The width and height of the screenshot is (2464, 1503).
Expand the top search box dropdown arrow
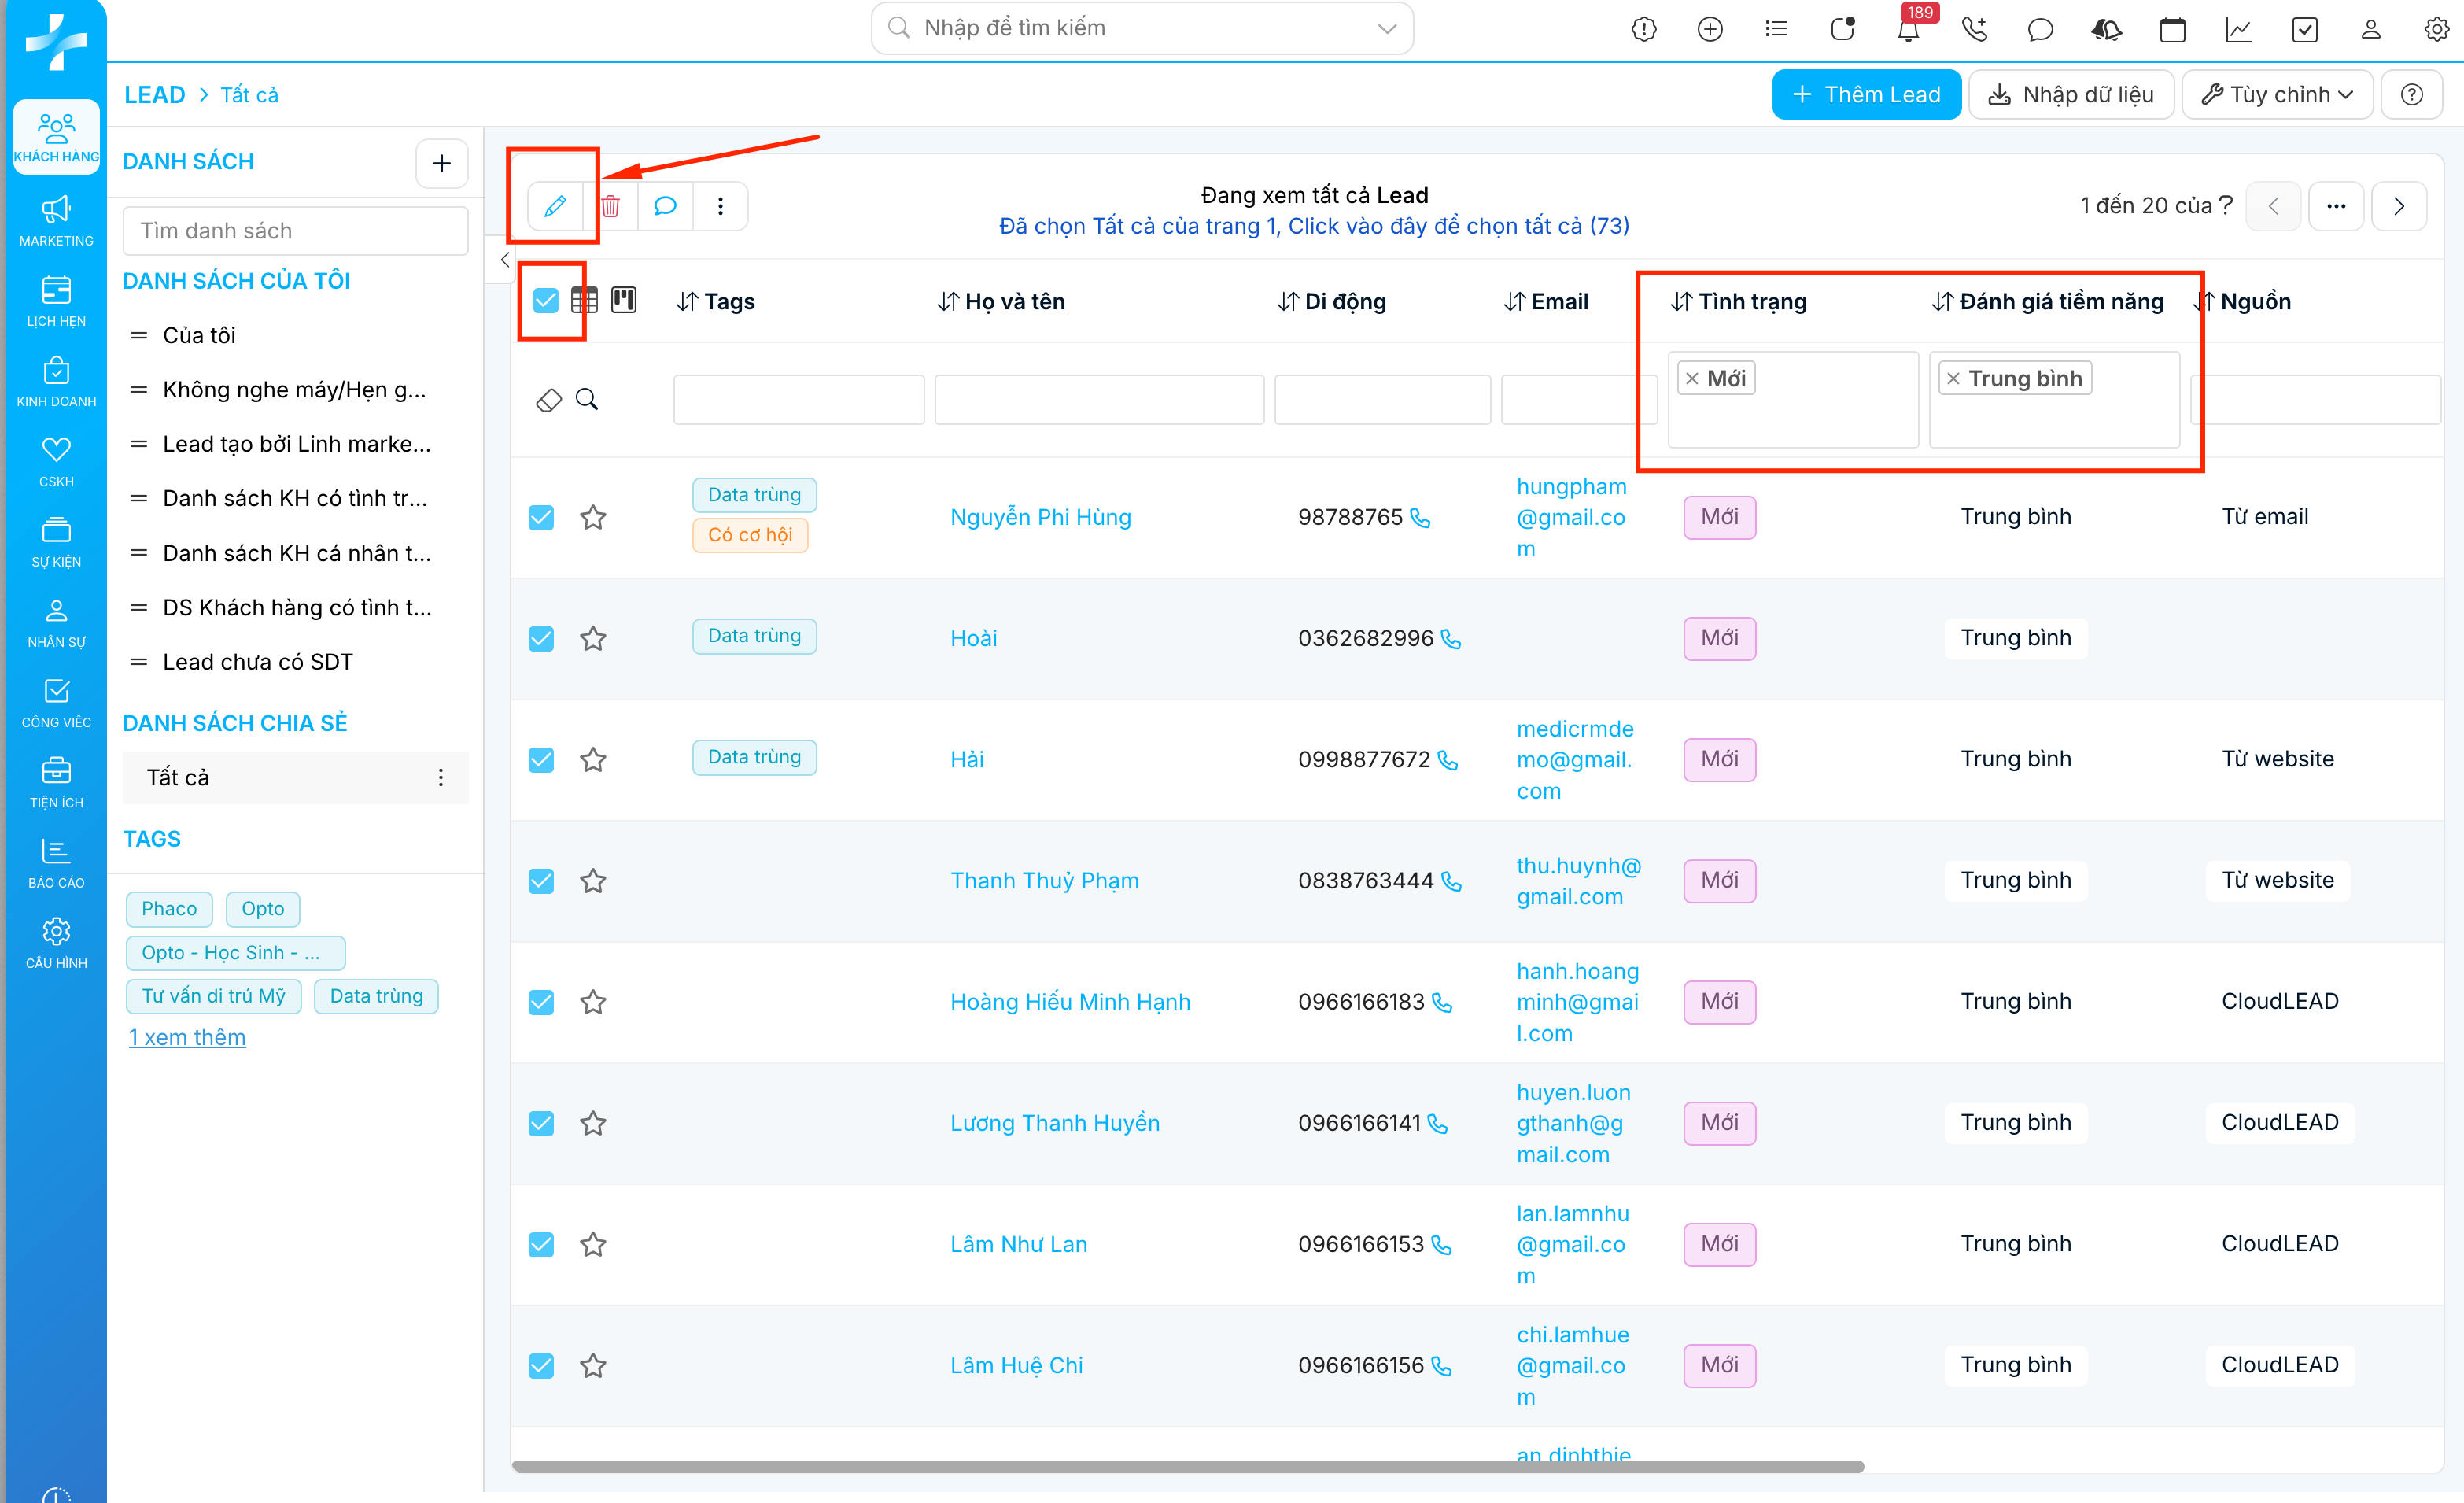tap(1387, 28)
